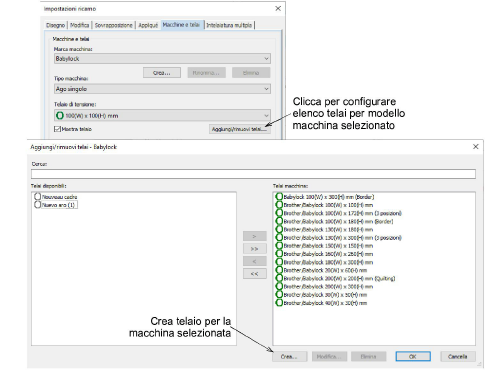Select the last machine hoop row, 40(W) x 30(H)

[x=321, y=303]
